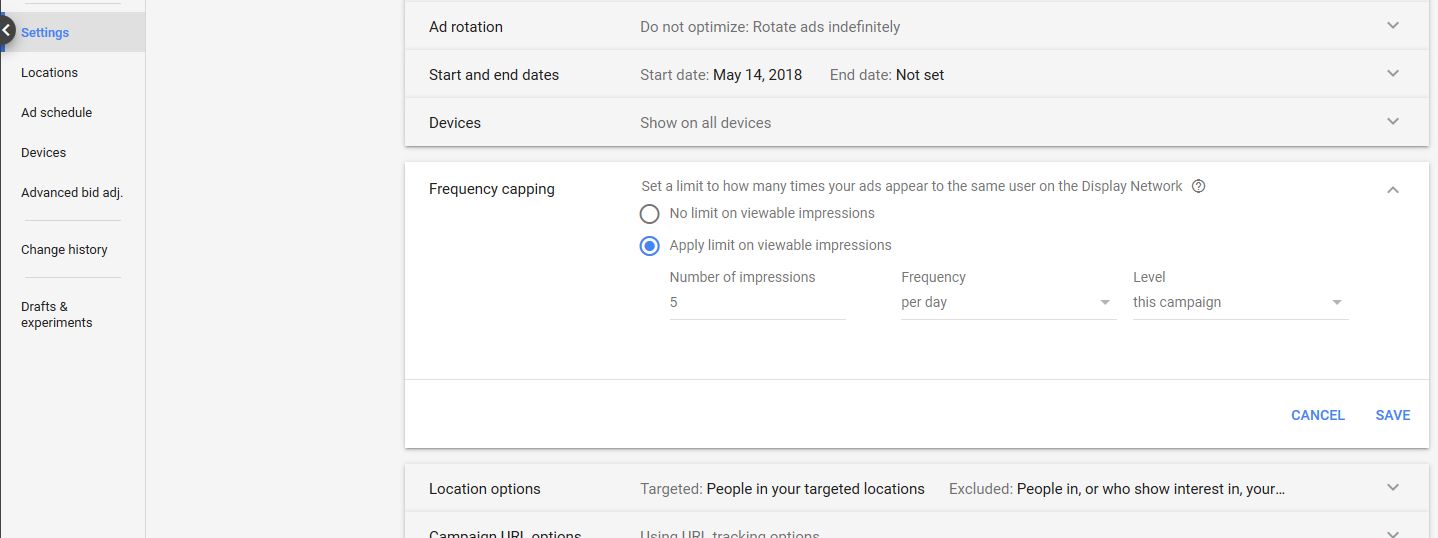Expand the Start and end dates section
This screenshot has width=1438, height=538.
coord(1393,74)
